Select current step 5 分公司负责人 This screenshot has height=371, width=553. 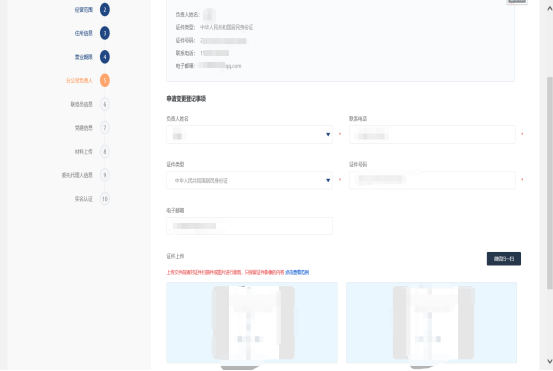click(x=104, y=80)
